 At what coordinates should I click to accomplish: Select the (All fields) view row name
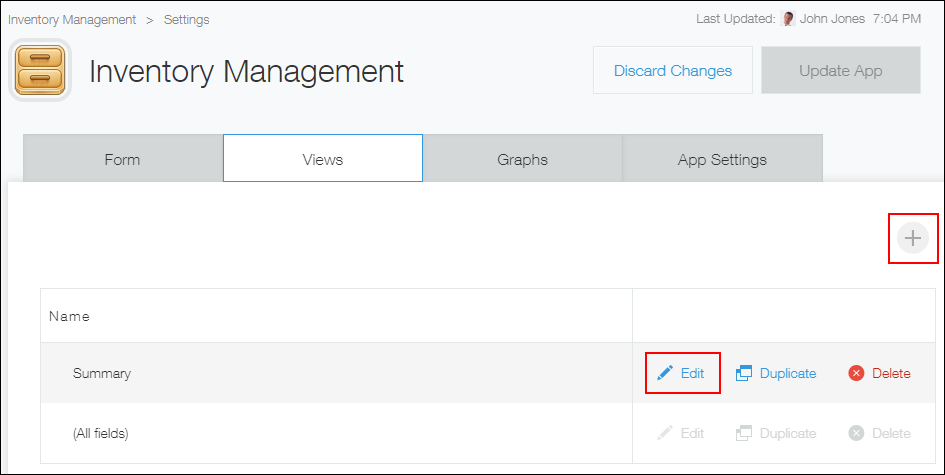click(100, 433)
